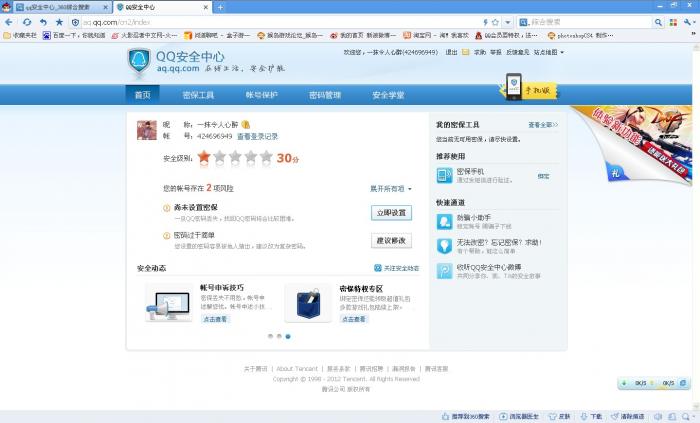
Task: Click 收听QQ安全中心微博 icon
Action: click(445, 271)
